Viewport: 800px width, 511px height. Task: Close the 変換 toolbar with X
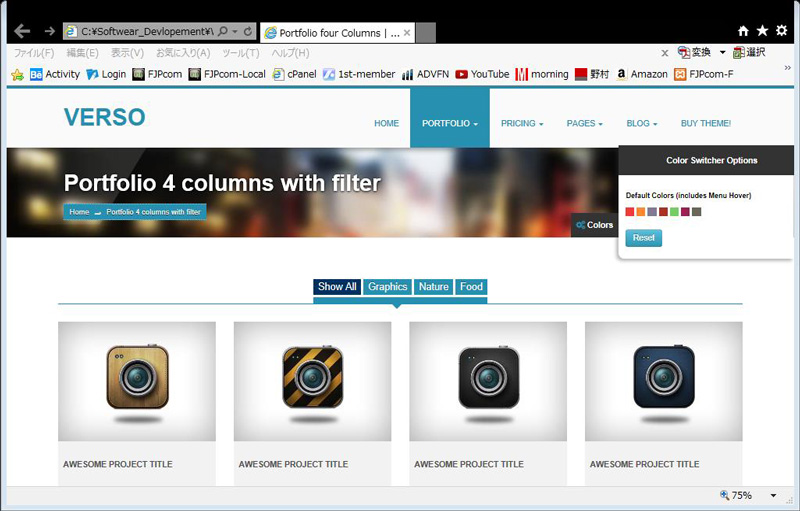(665, 53)
